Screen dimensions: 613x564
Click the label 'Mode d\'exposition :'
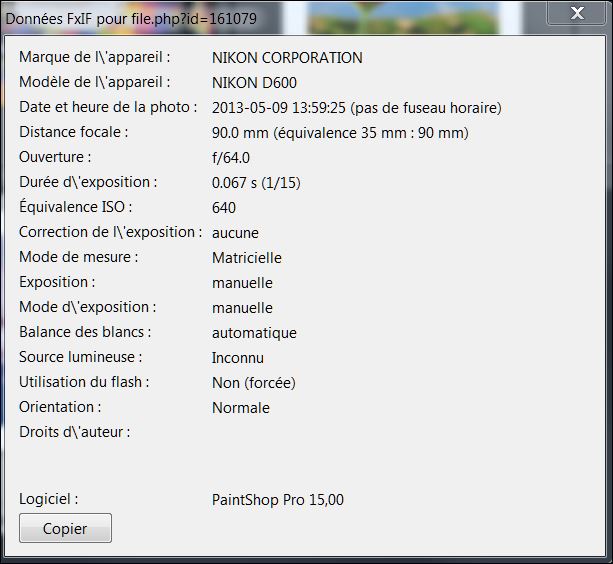coord(88,307)
